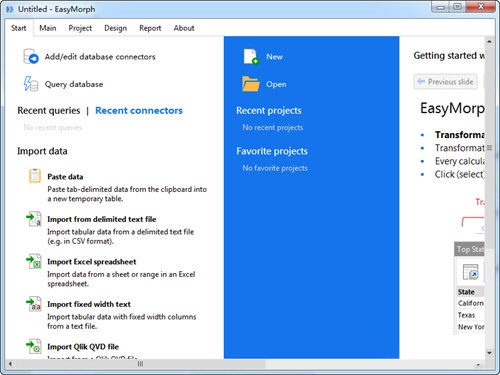Click the Top States table title

tap(470, 249)
